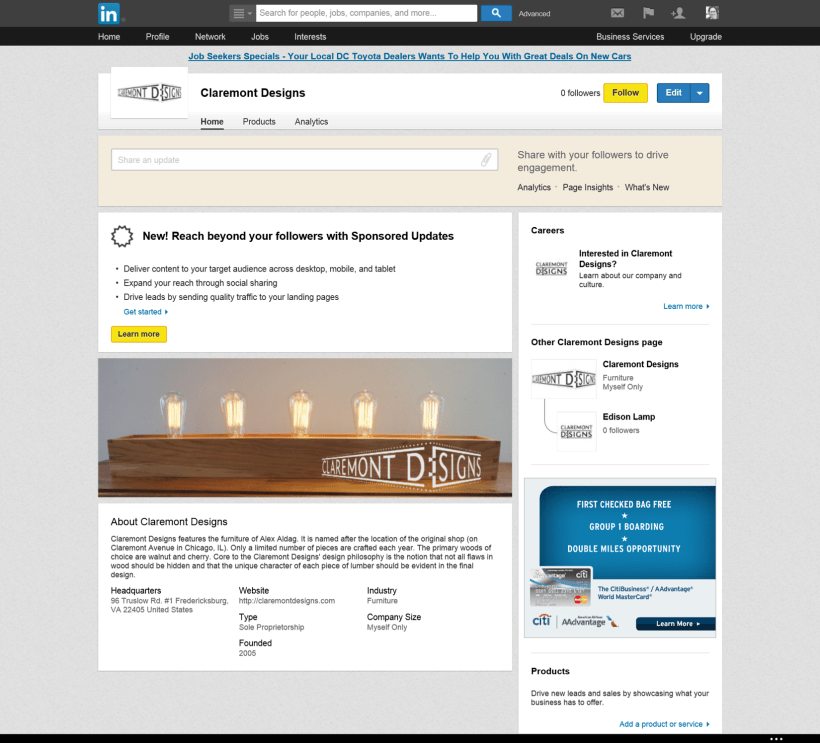This screenshot has width=820, height=743.
Task: Check notifications via the flag icon
Action: point(648,13)
